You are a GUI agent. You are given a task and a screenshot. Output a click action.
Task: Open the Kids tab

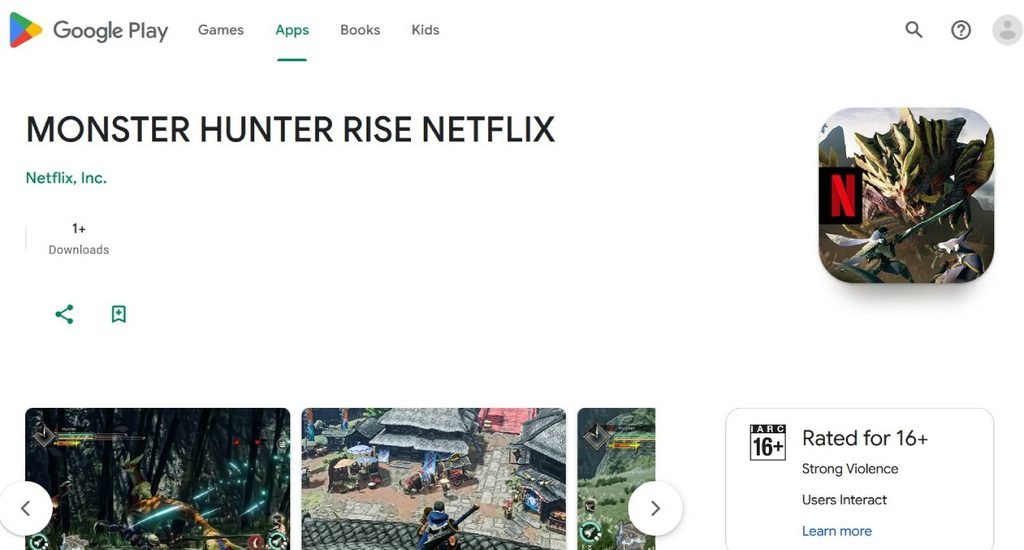425,30
